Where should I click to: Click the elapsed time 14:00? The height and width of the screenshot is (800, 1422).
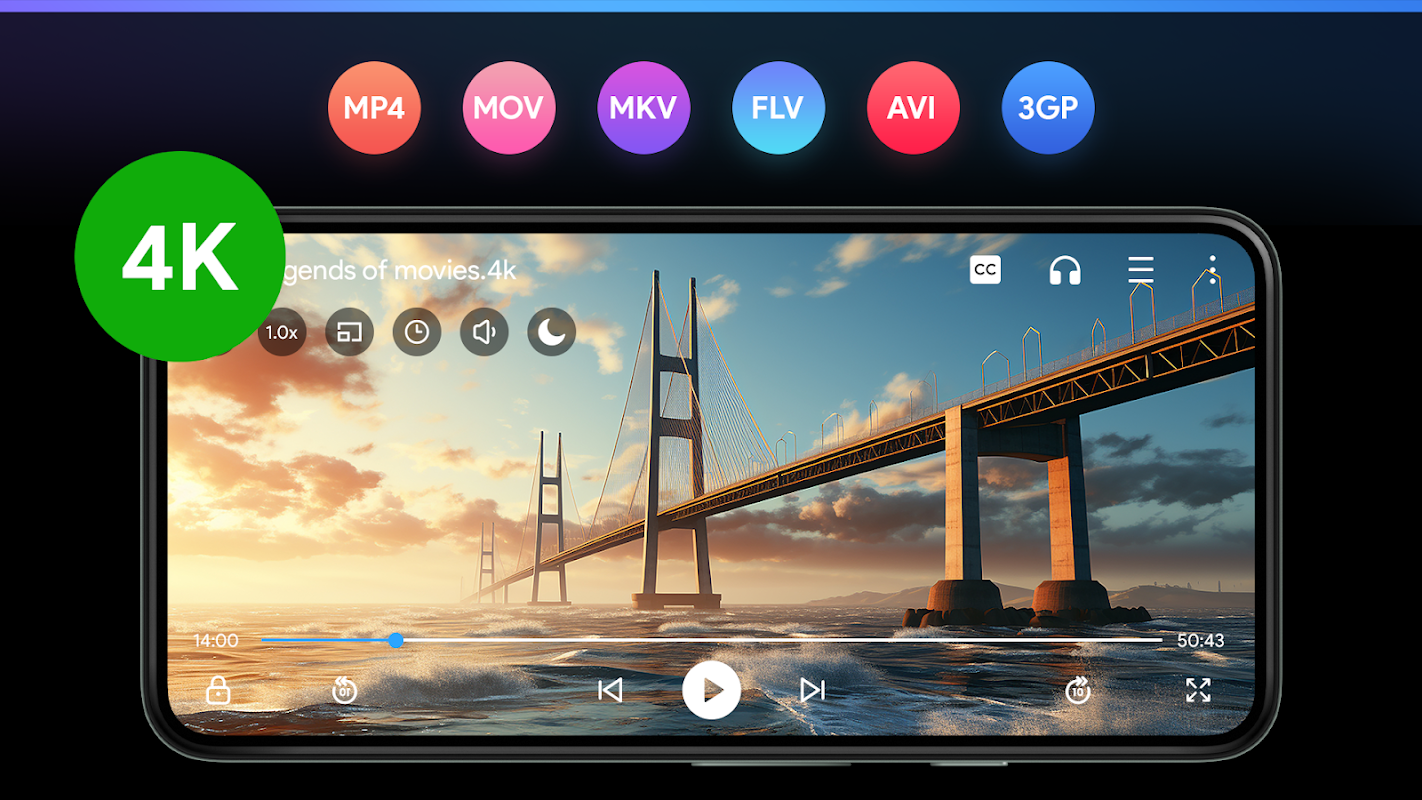[216, 641]
